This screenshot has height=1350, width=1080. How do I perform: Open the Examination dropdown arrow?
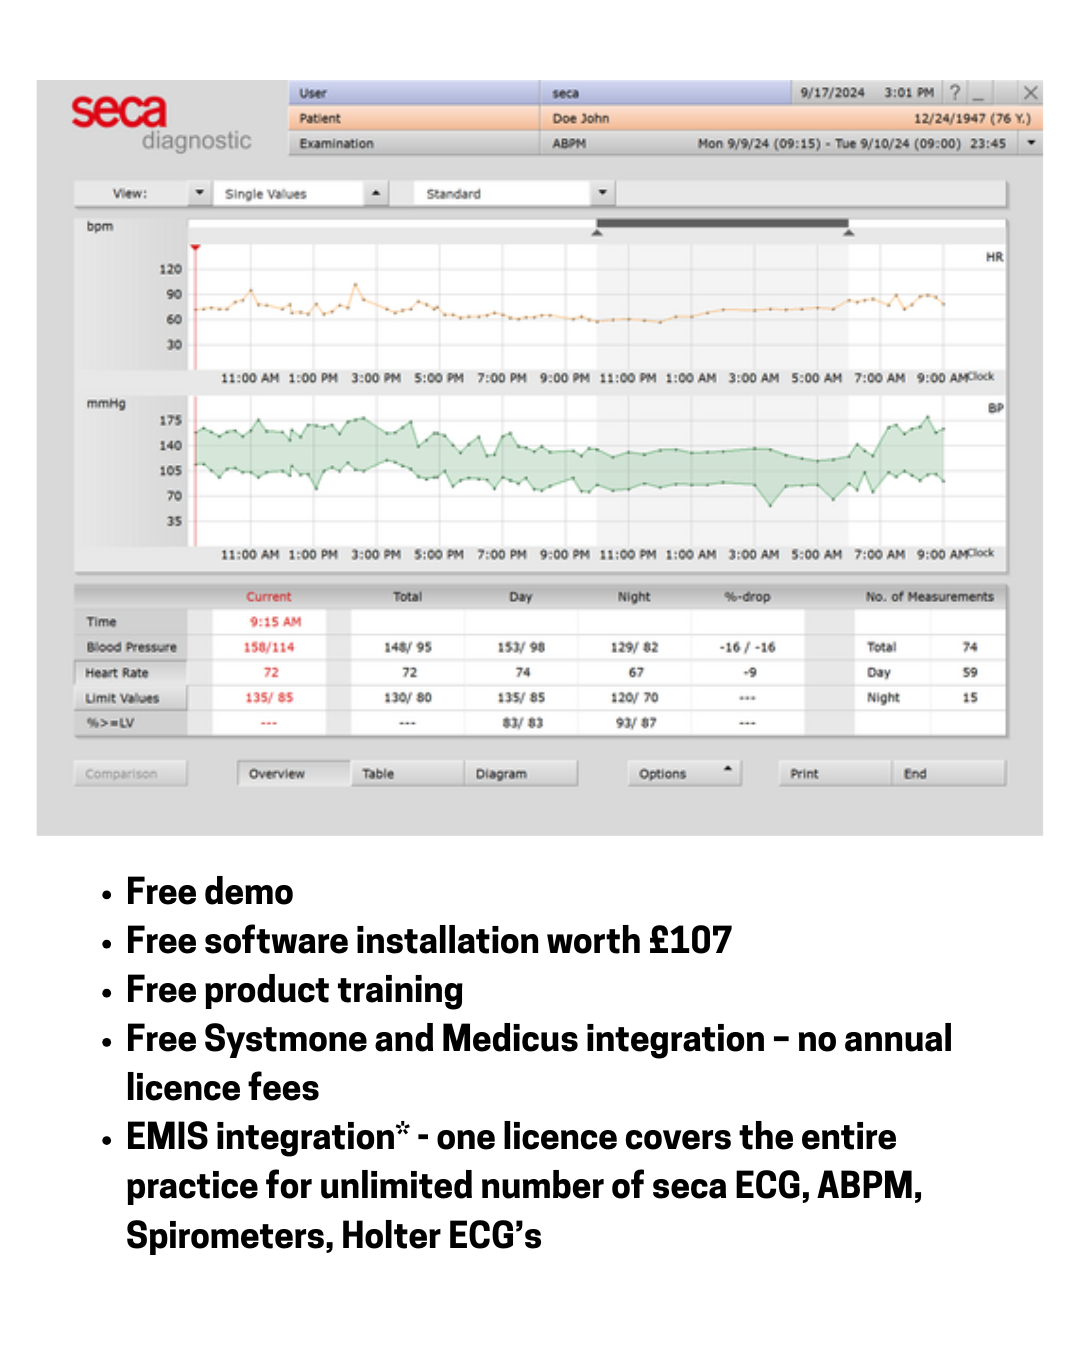[x=1031, y=143]
